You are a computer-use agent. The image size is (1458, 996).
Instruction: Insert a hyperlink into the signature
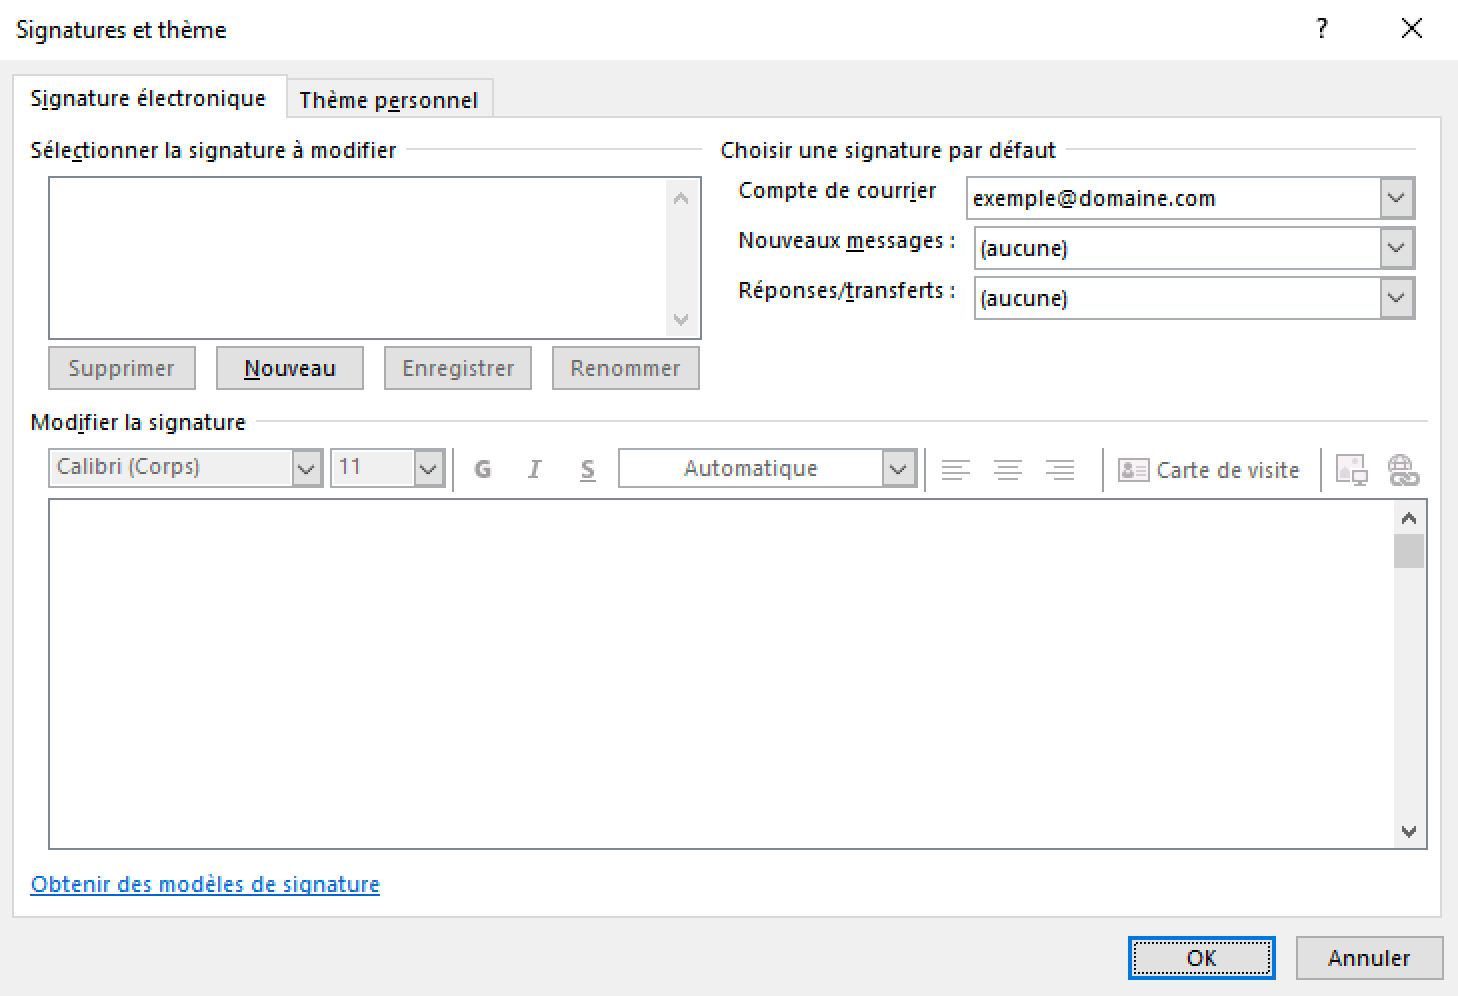(1404, 468)
